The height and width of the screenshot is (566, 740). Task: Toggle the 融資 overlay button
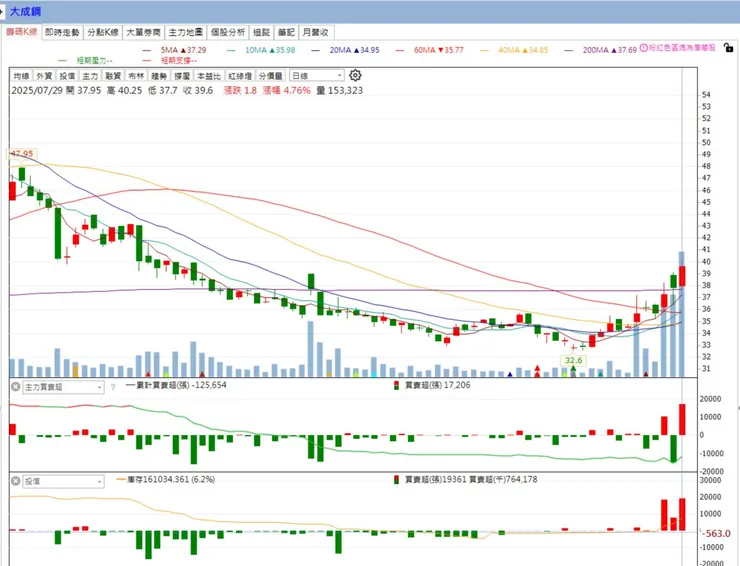113,76
